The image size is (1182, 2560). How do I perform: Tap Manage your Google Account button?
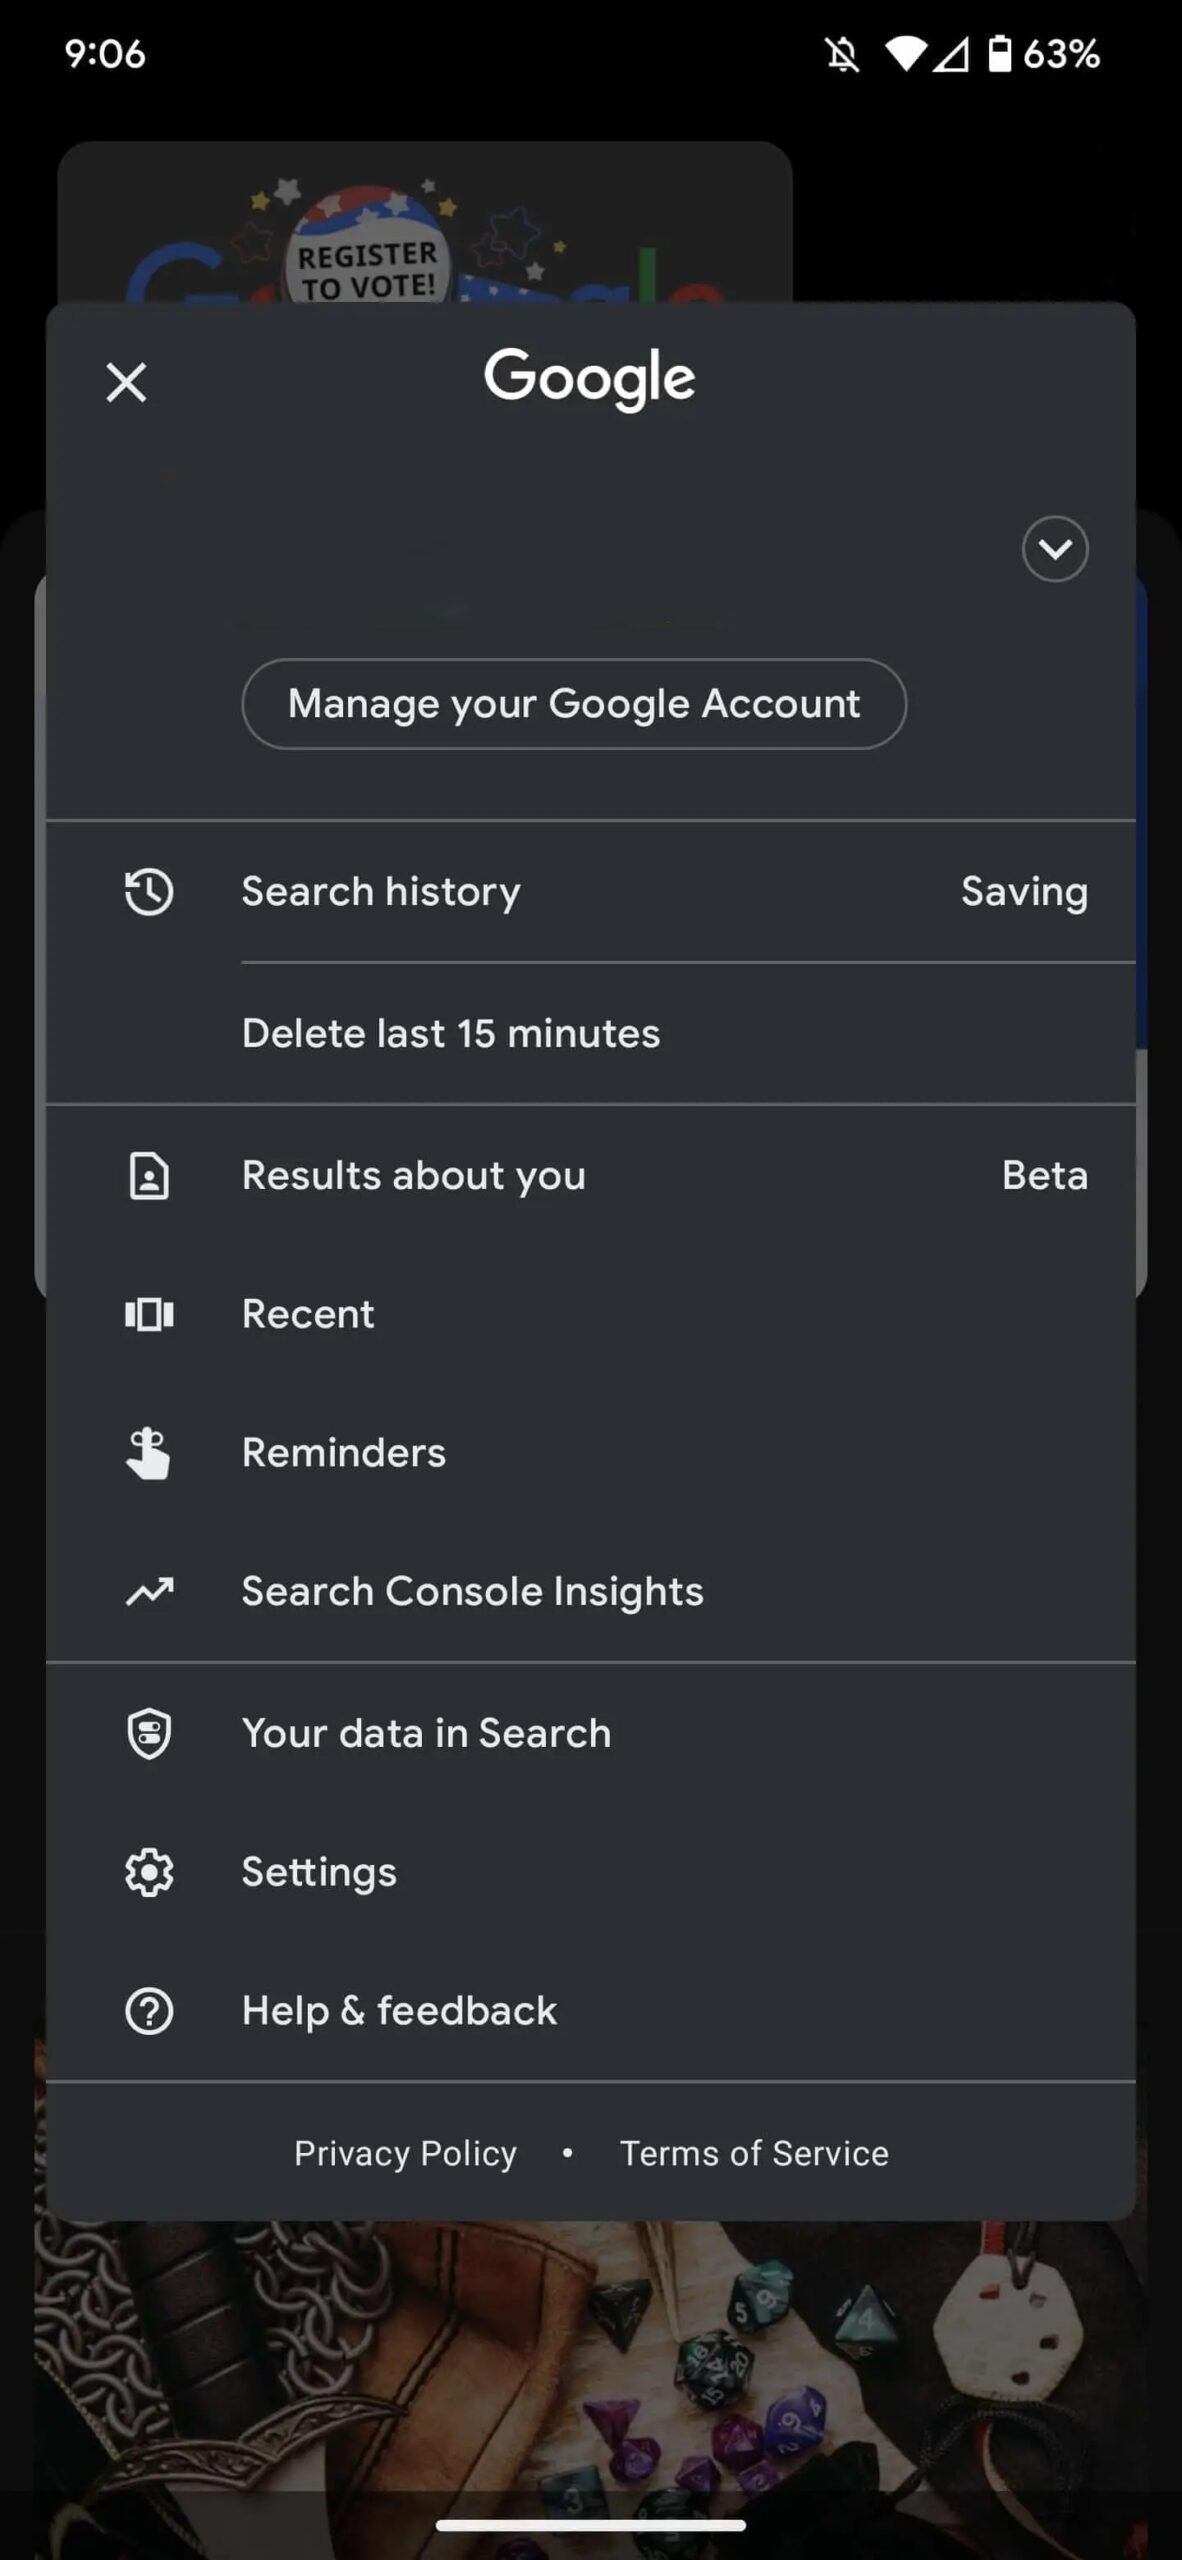point(574,704)
